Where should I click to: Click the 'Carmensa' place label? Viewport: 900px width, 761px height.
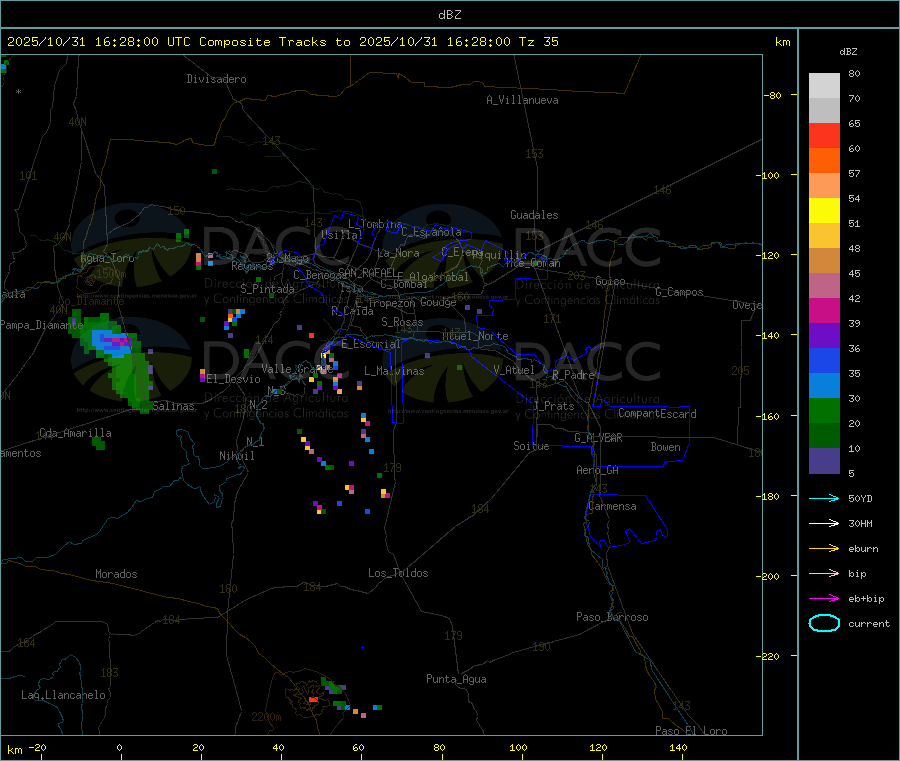(x=612, y=506)
